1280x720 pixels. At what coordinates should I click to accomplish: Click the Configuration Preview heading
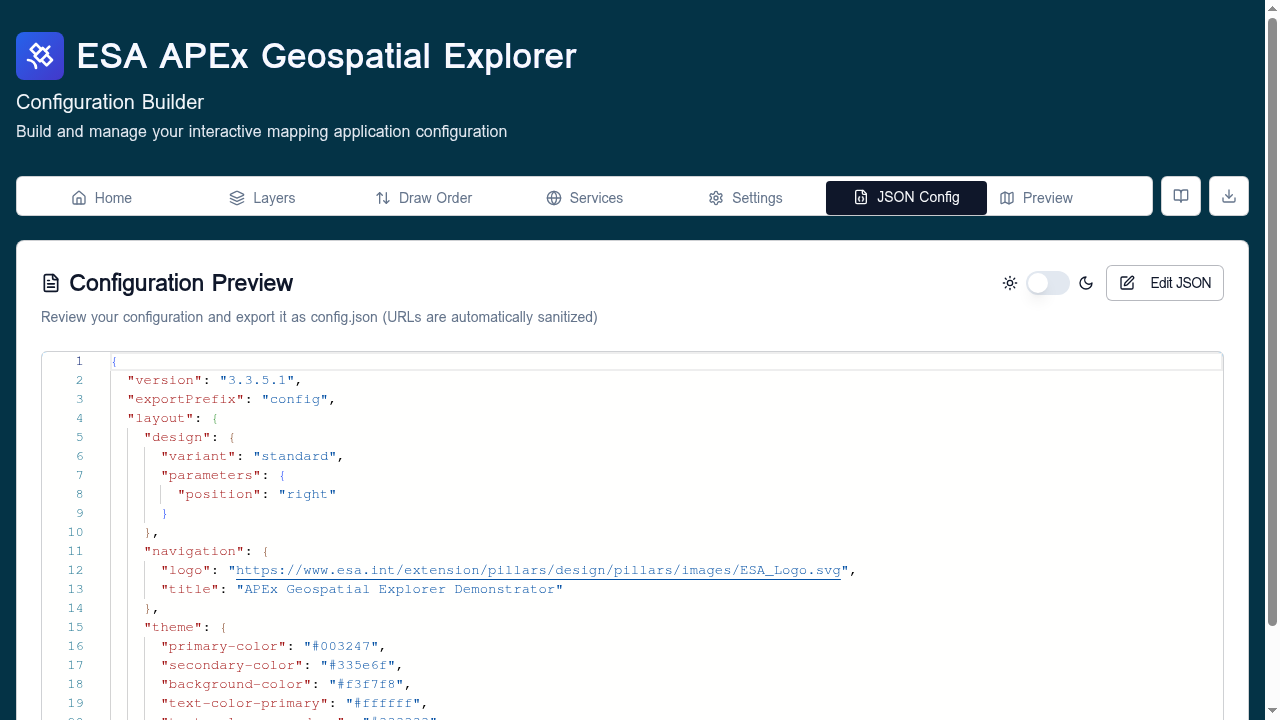click(x=181, y=283)
